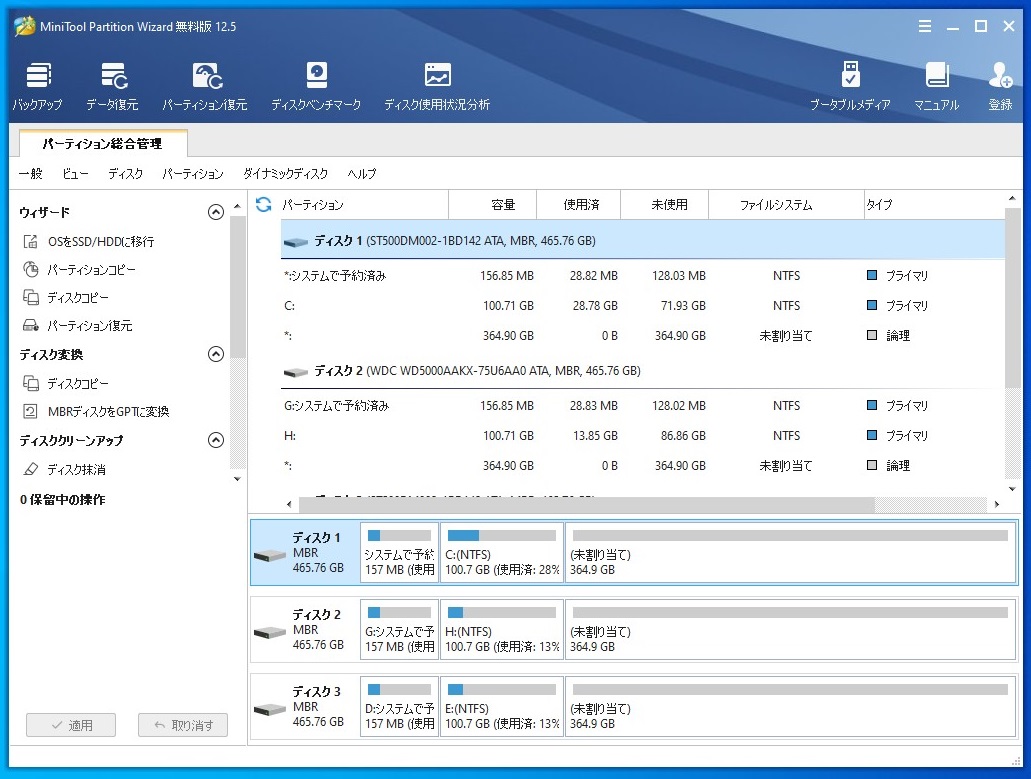Click sidebar scrollbar down arrow

[x=237, y=479]
